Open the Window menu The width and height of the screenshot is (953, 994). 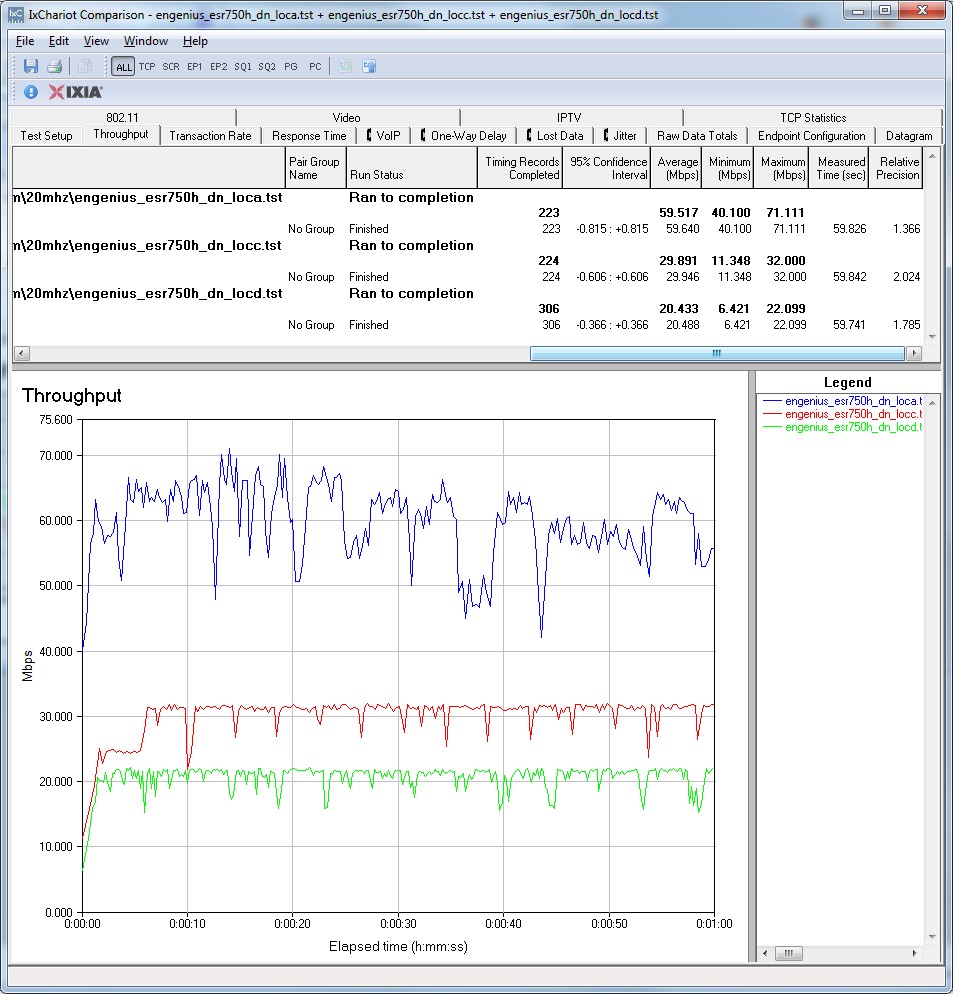[x=146, y=41]
